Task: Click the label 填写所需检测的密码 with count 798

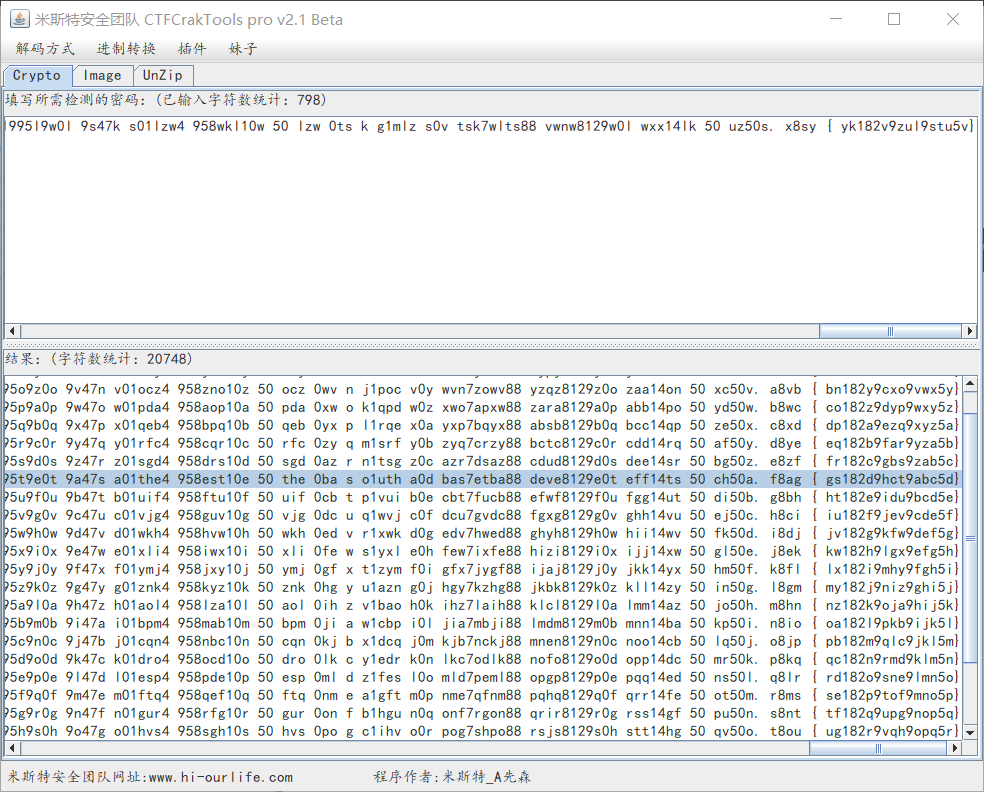Action: coord(166,100)
